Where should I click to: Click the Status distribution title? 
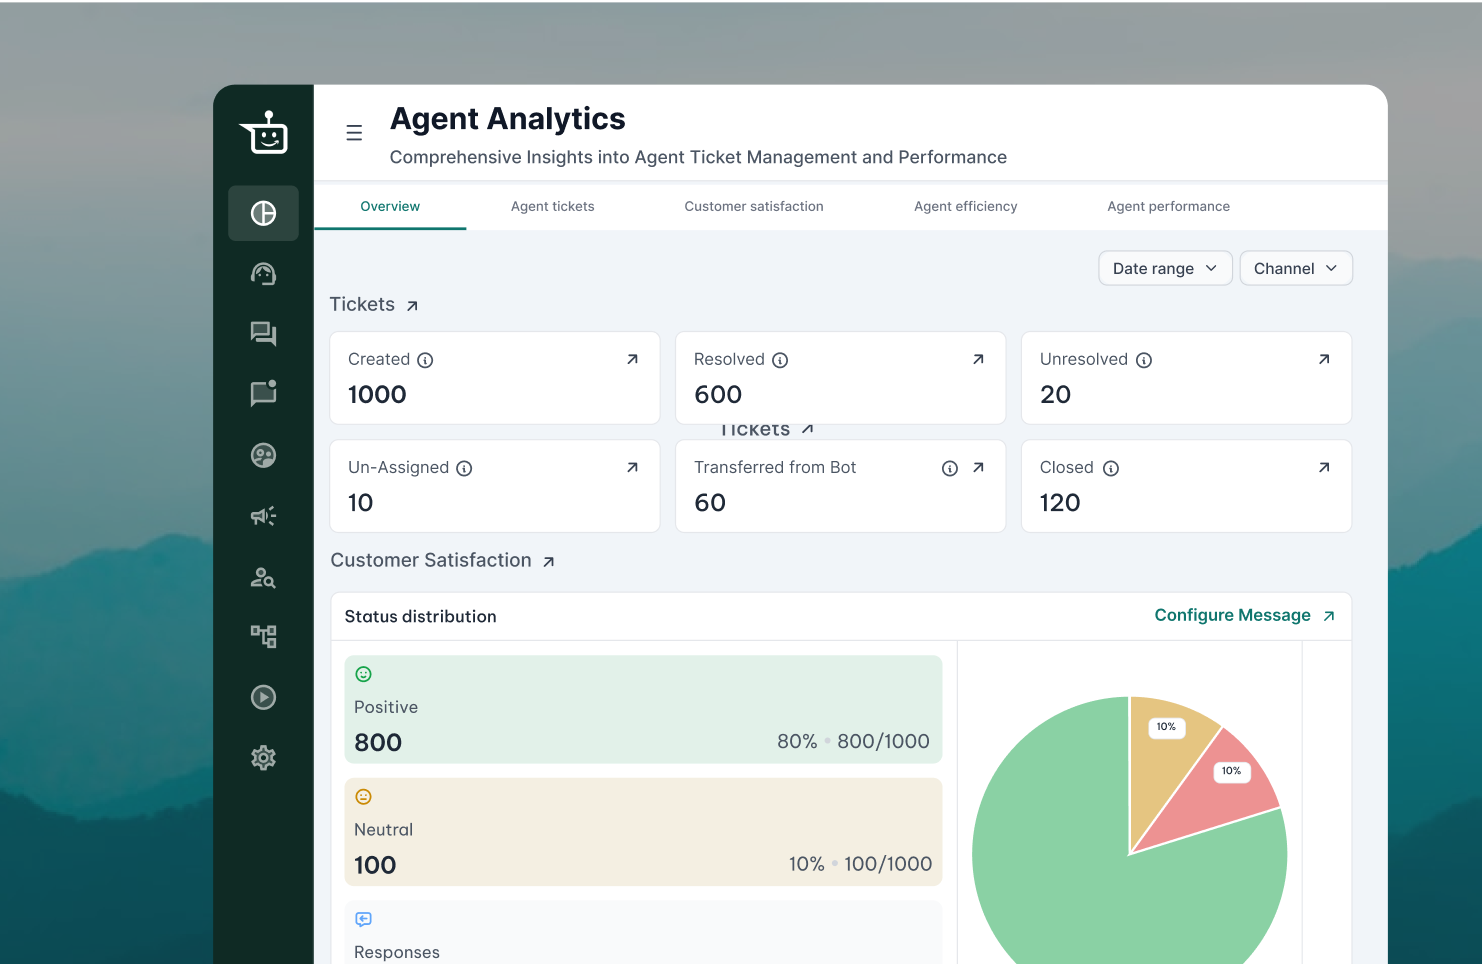point(420,617)
